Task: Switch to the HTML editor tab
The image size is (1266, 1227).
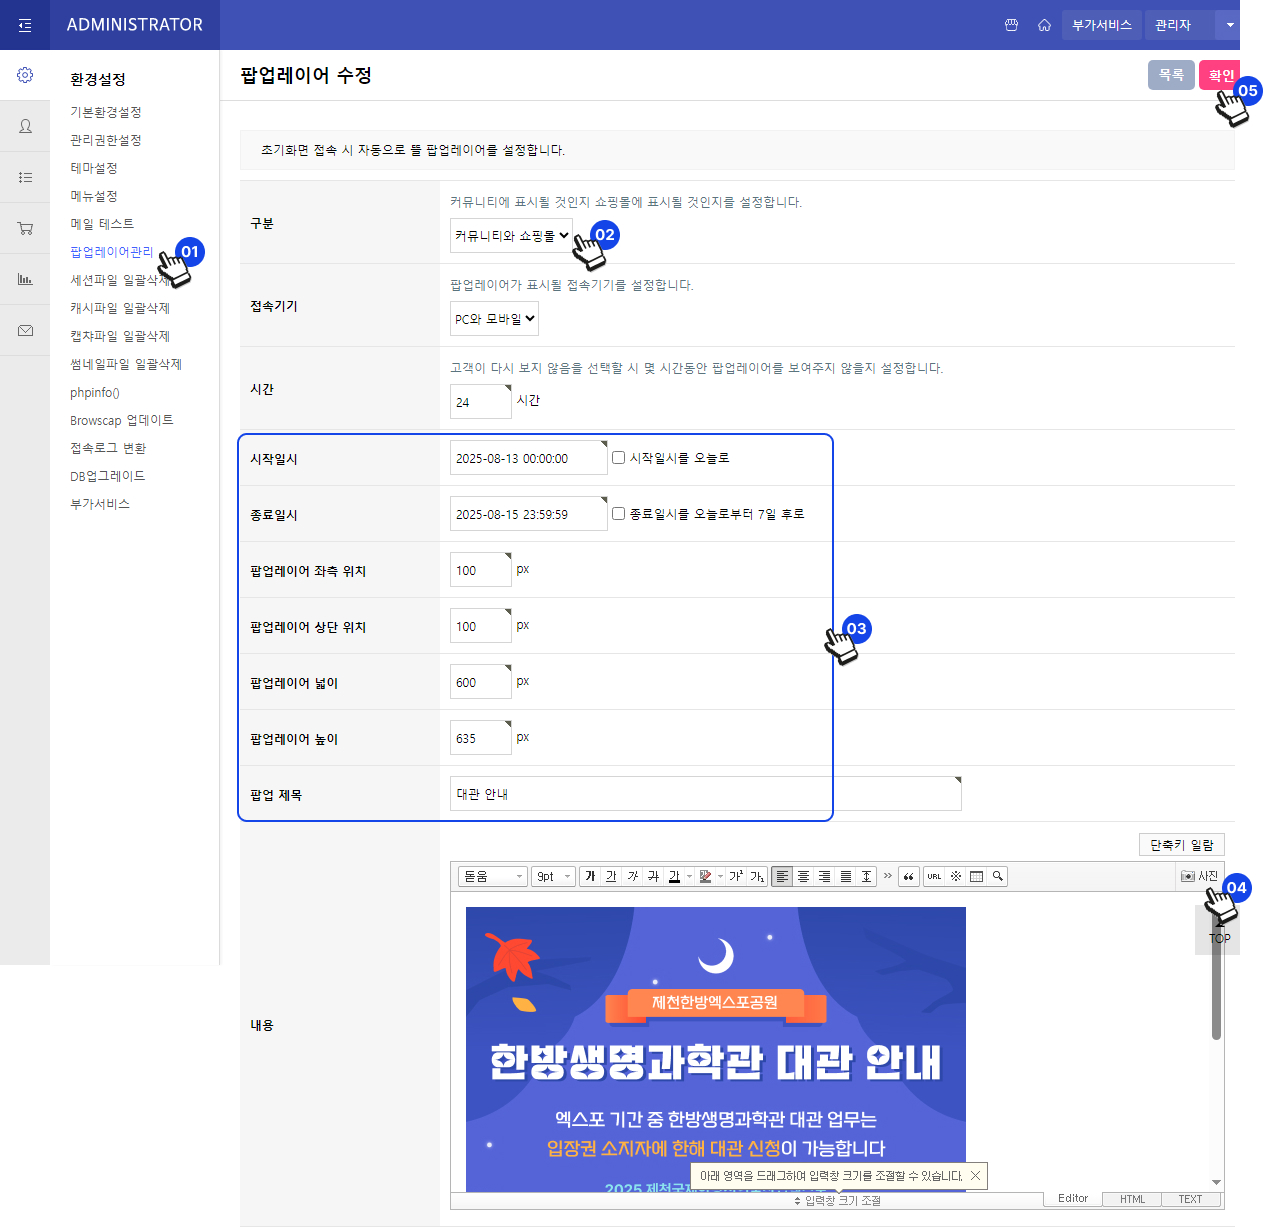Action: pos(1132,1199)
